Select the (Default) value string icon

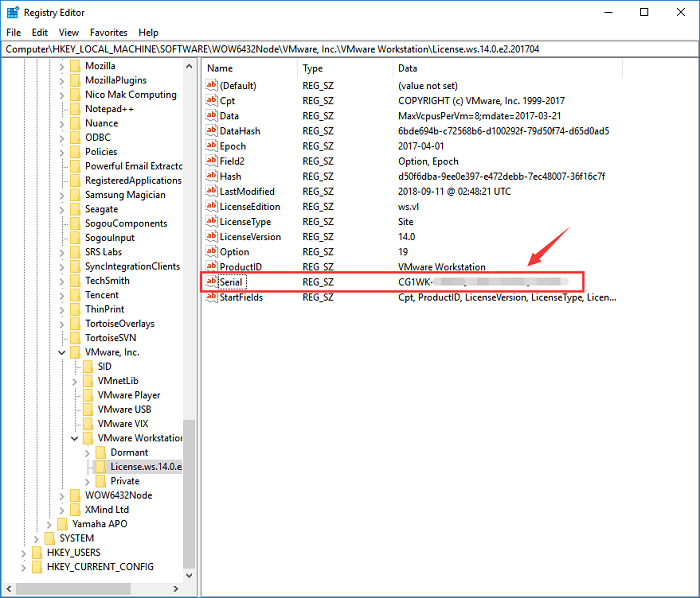pyautogui.click(x=212, y=85)
